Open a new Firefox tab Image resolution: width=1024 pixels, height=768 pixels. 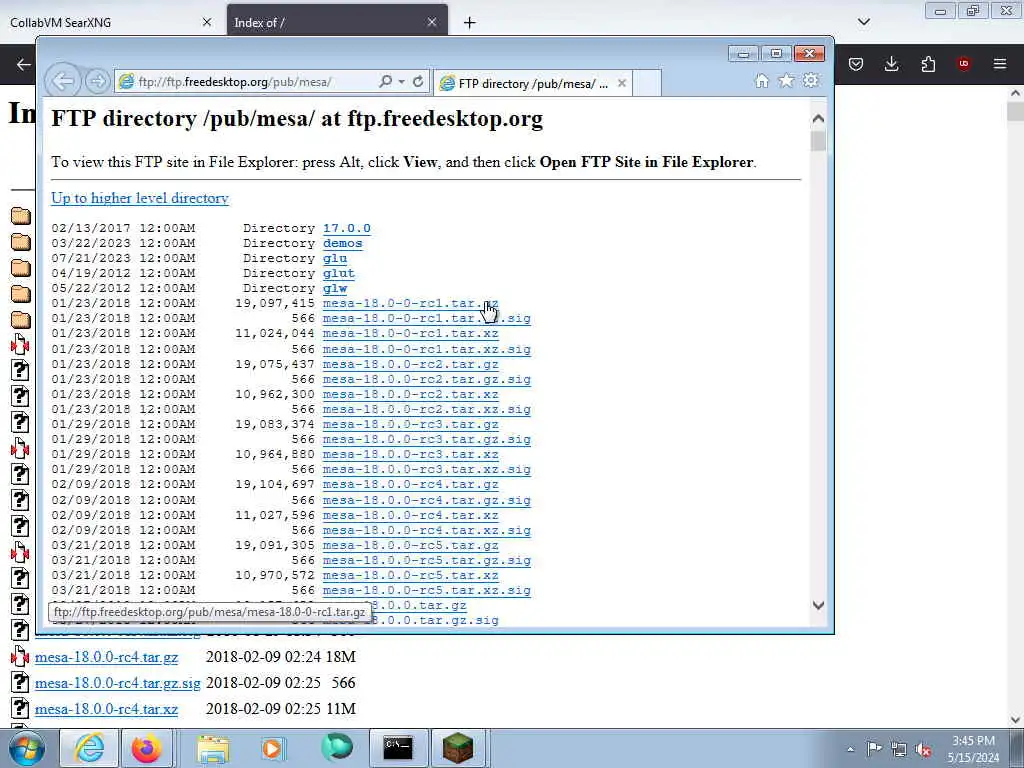tap(469, 23)
